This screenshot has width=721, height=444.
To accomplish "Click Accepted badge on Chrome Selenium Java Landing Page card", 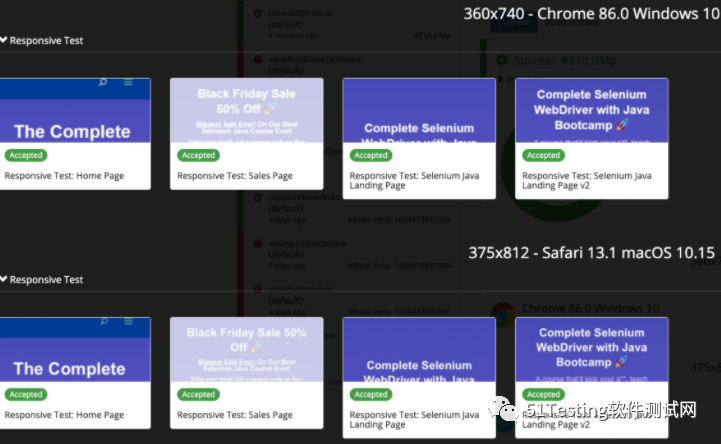I will click(371, 155).
